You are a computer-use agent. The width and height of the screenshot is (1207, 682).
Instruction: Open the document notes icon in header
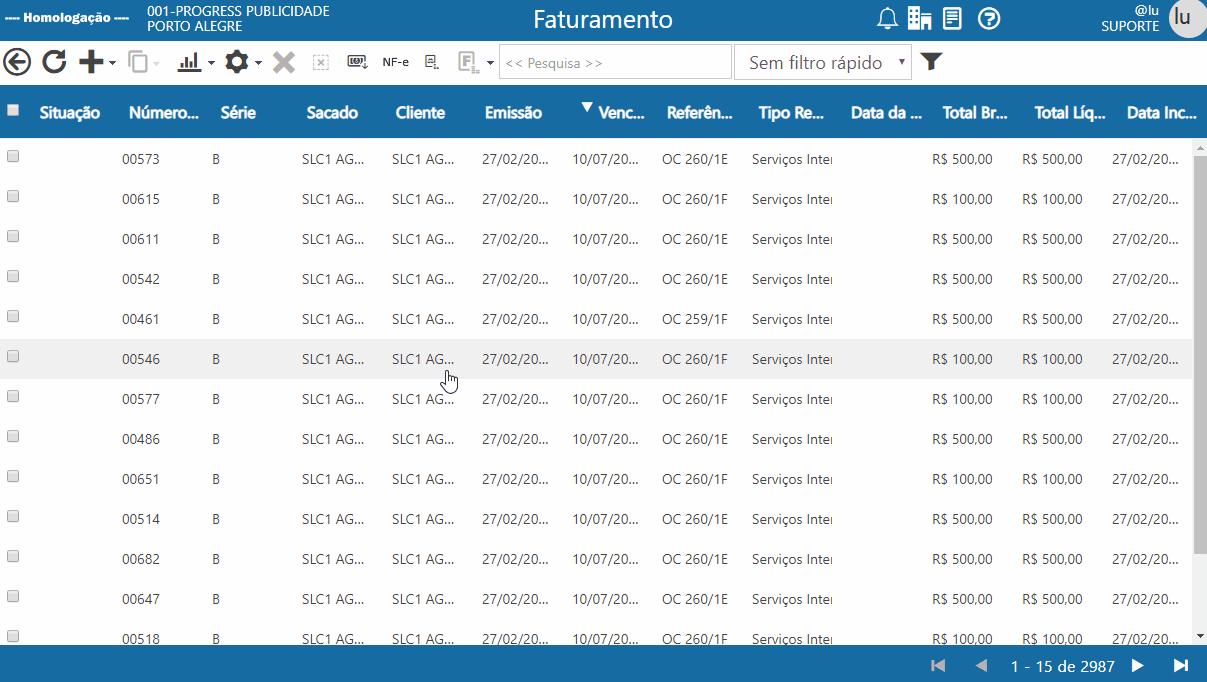[x=953, y=18]
